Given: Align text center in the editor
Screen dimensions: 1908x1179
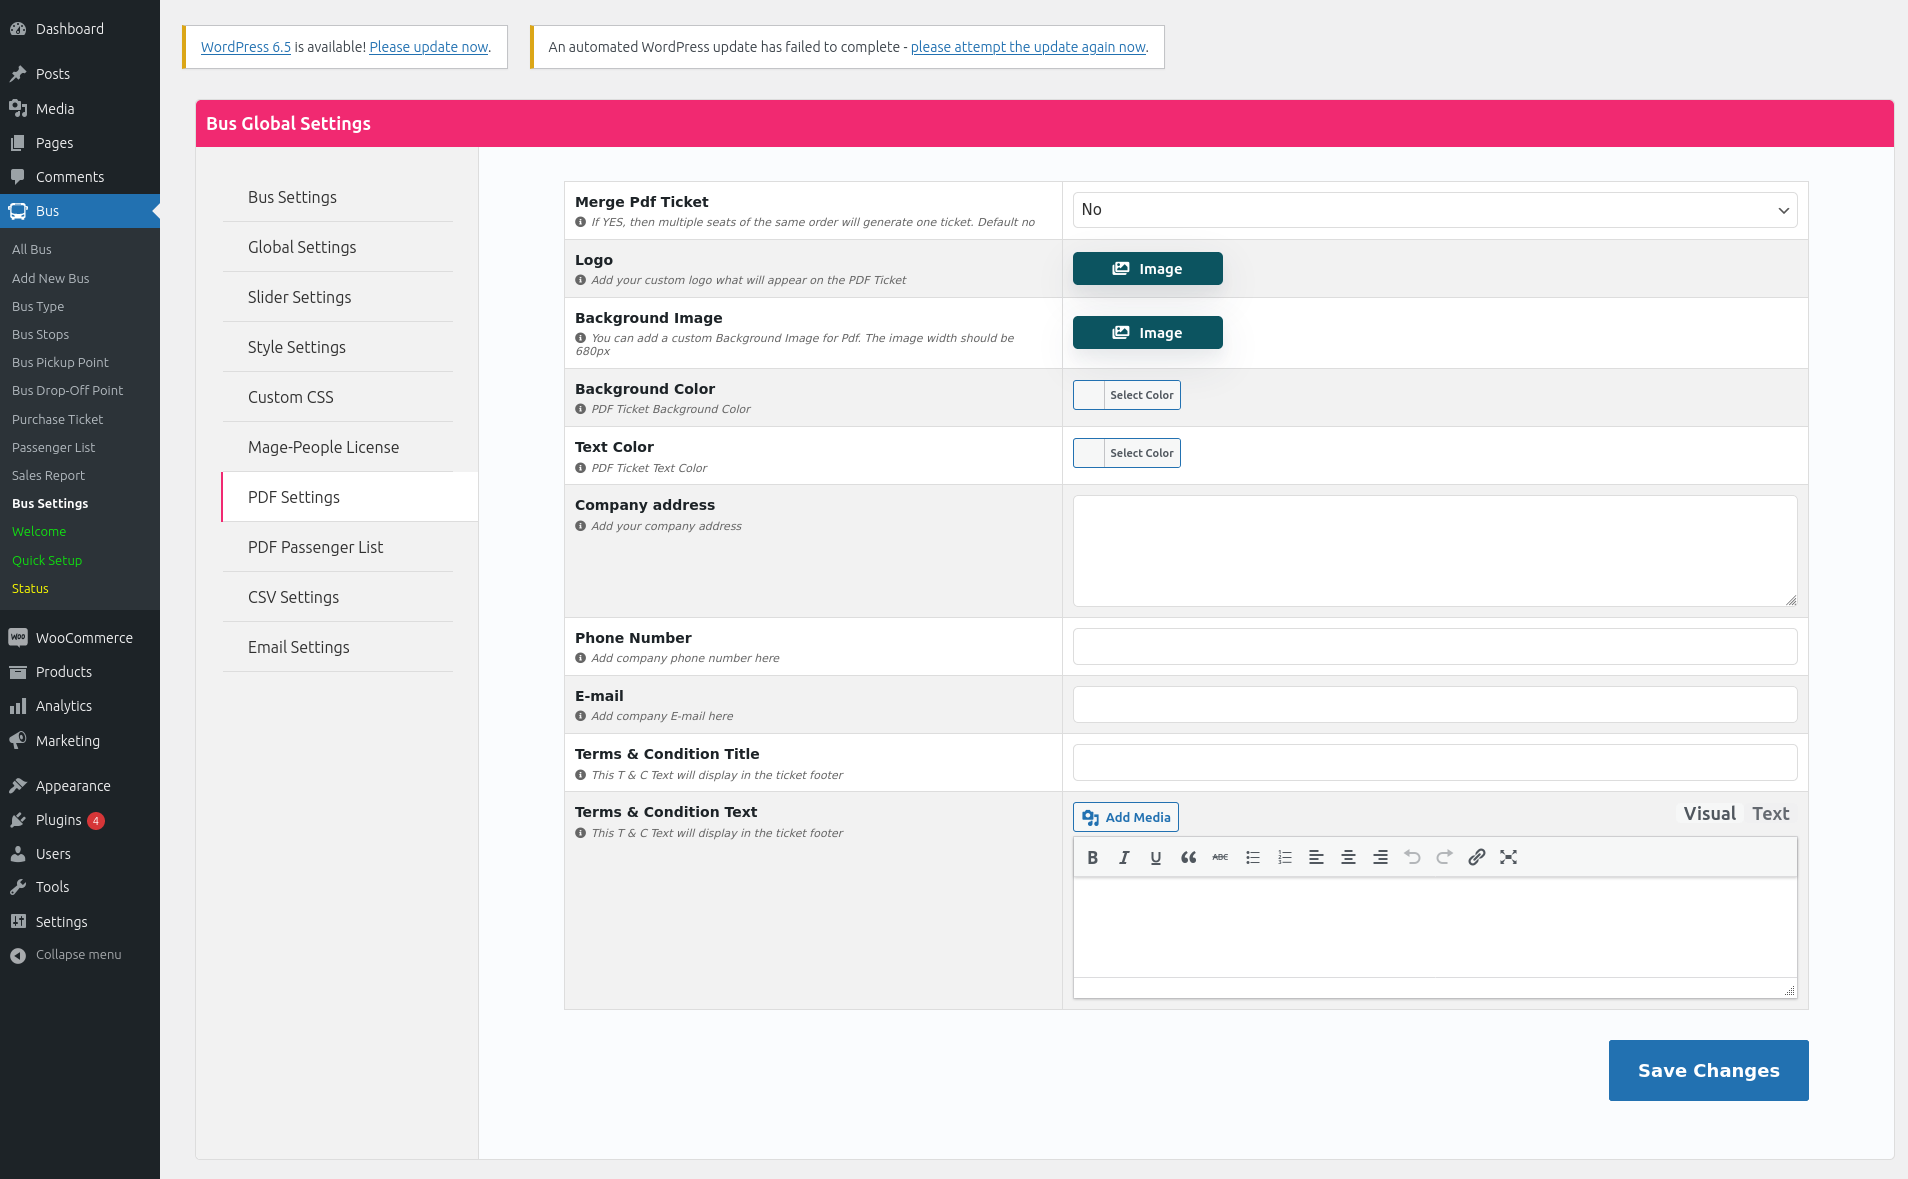Looking at the screenshot, I should (x=1348, y=857).
